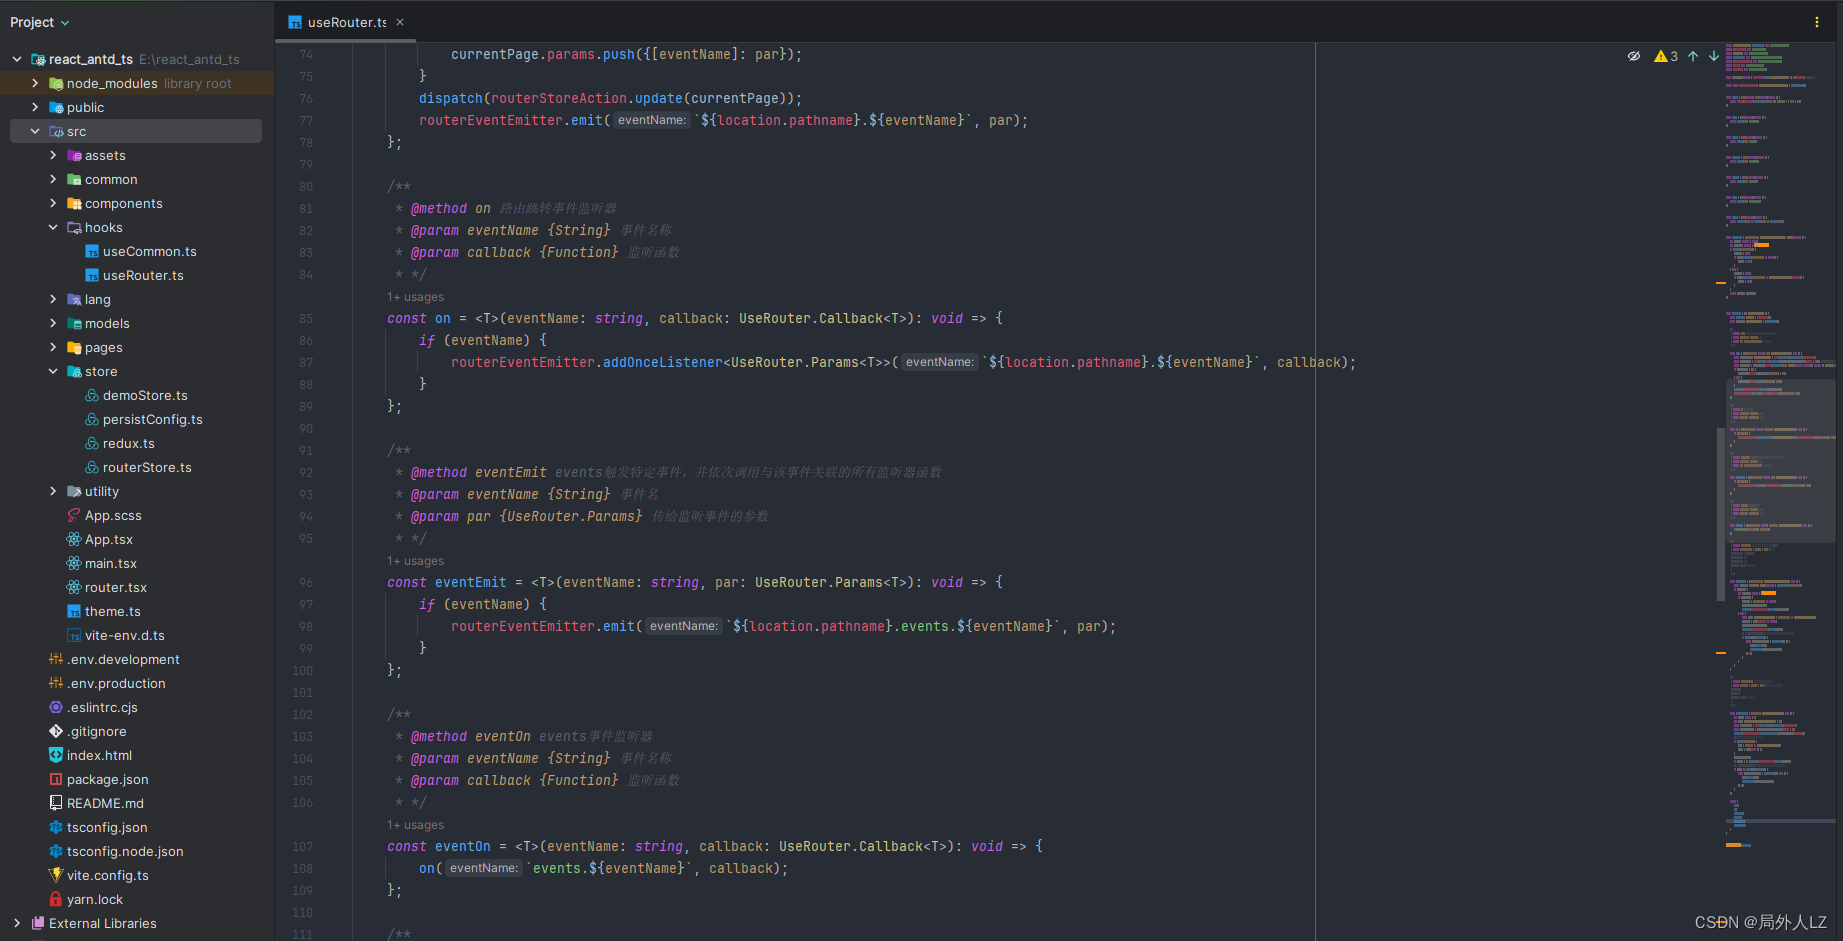The height and width of the screenshot is (941, 1843).
Task: Click the theme.ts TypeScript file icon
Action: point(74,611)
